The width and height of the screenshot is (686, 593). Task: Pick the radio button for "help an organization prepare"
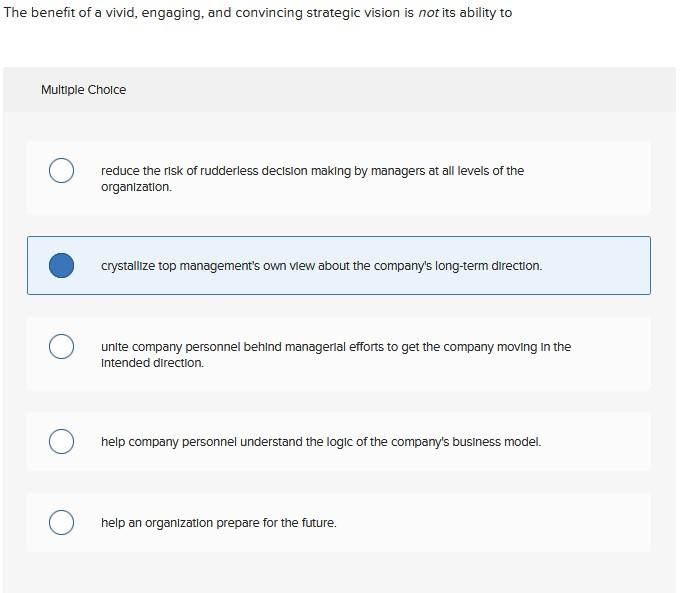[x=61, y=522]
